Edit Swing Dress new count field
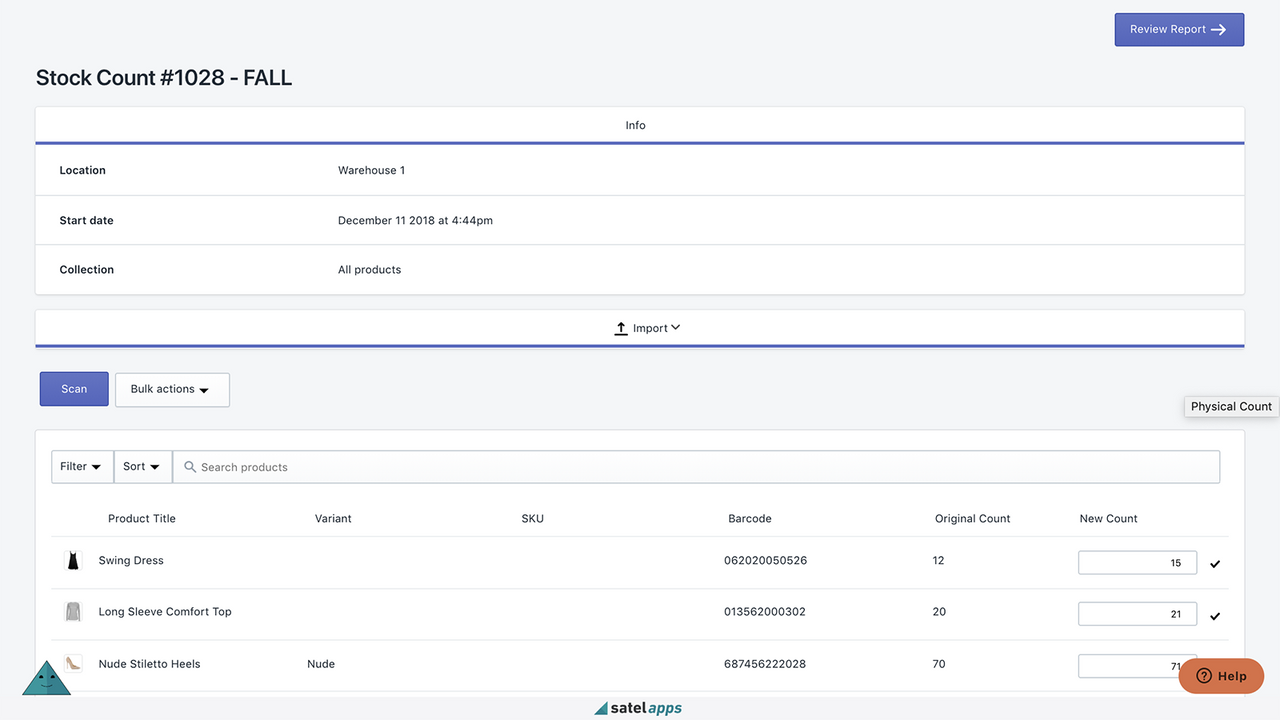This screenshot has width=1280, height=720. coord(1137,562)
